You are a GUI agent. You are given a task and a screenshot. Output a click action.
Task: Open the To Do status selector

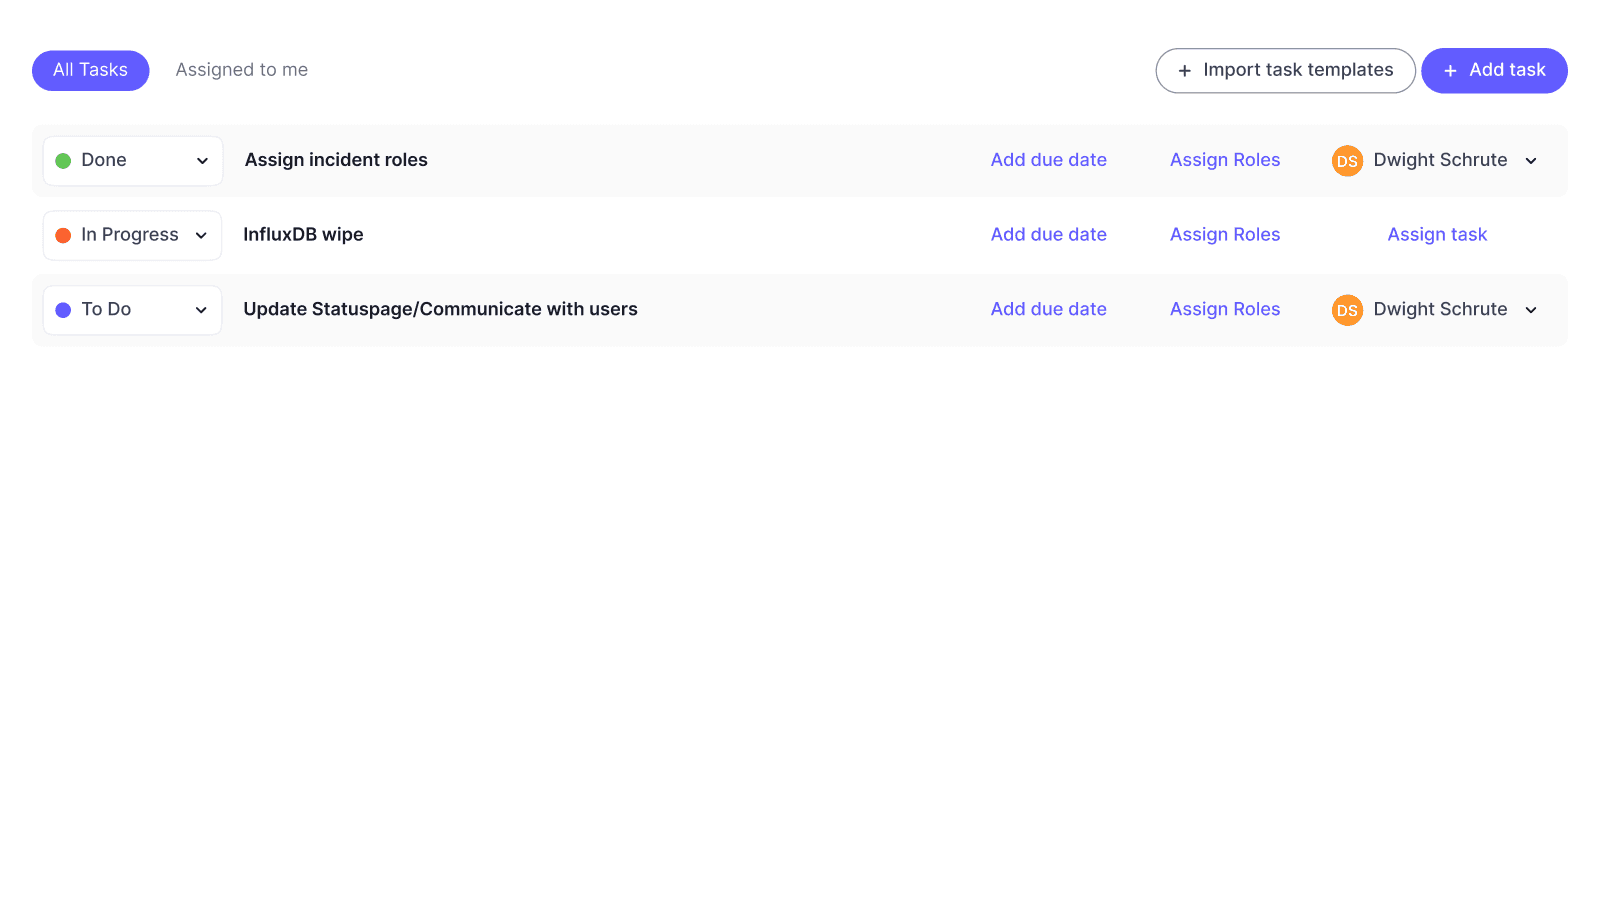[x=201, y=310]
